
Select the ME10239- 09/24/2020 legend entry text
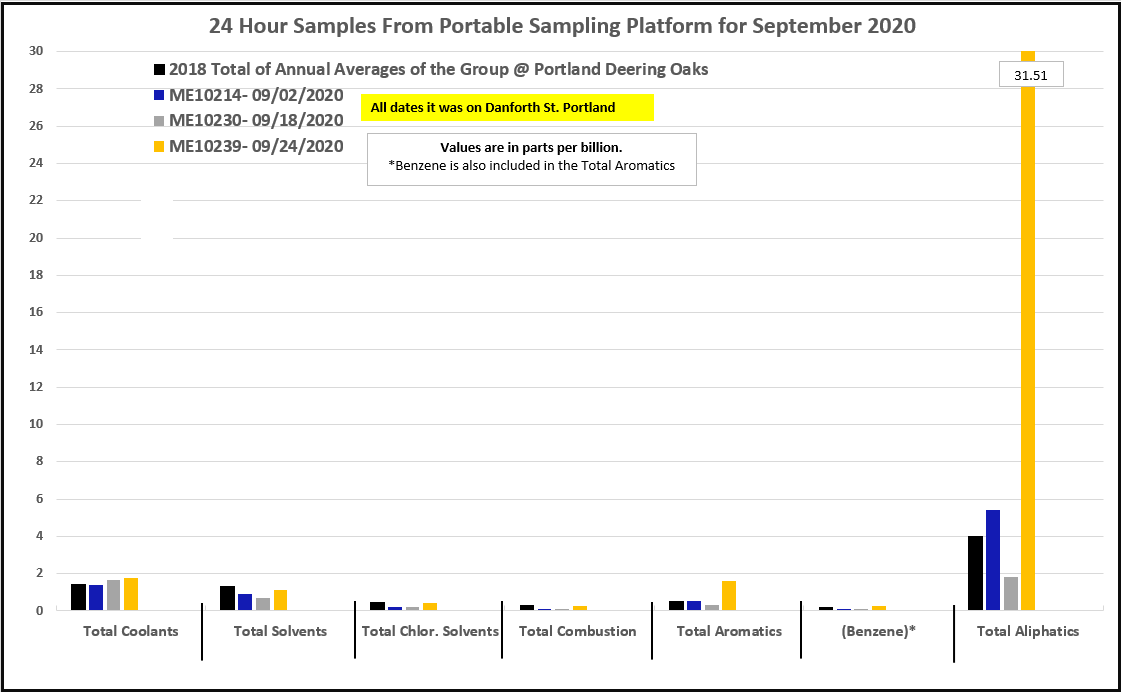coord(256,147)
